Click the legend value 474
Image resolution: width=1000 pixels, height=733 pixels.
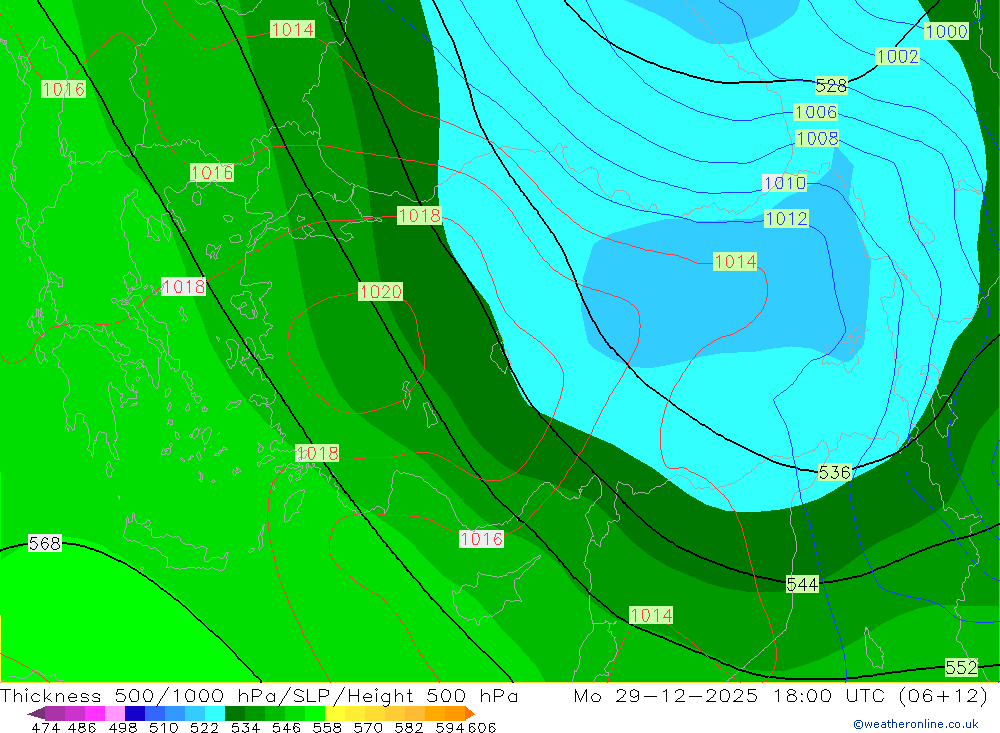coord(45,728)
